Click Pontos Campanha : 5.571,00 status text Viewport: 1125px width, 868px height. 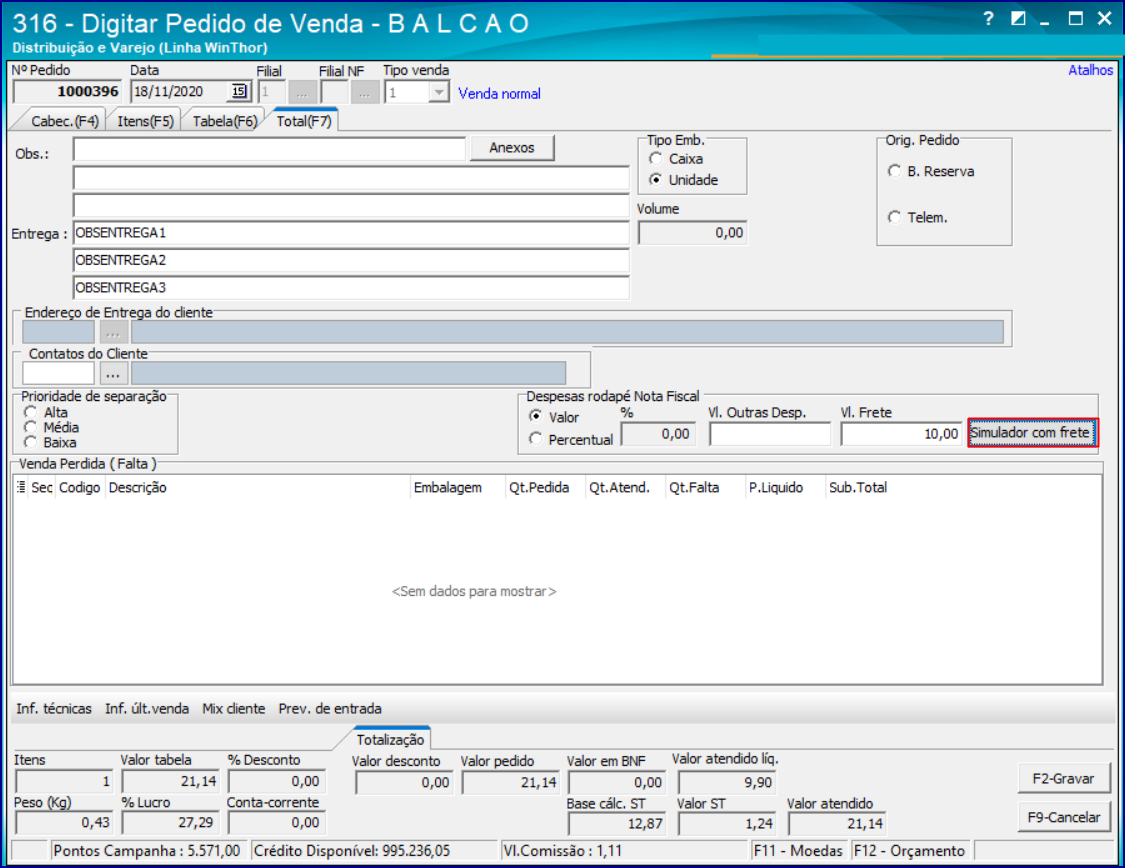point(147,851)
